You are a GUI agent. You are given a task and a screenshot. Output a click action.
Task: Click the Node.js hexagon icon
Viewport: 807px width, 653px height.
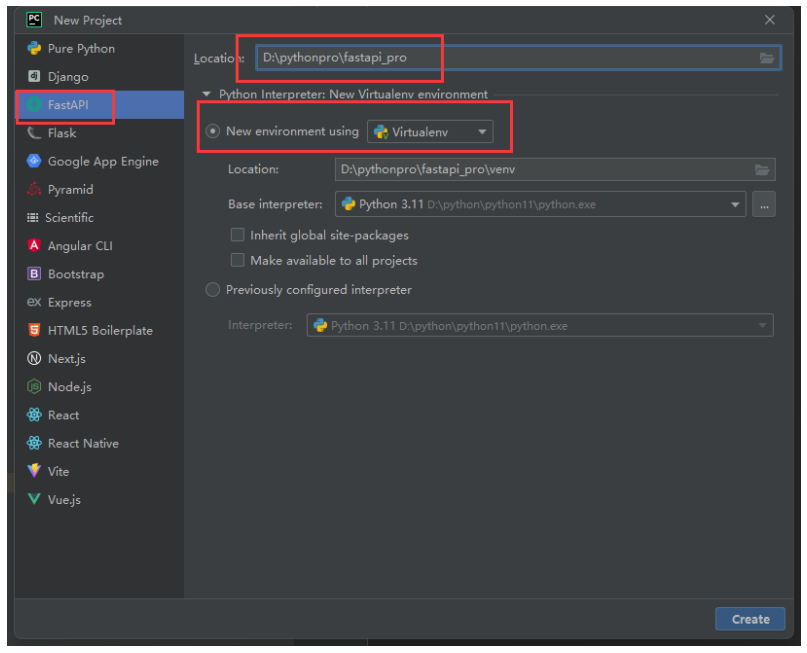(34, 386)
